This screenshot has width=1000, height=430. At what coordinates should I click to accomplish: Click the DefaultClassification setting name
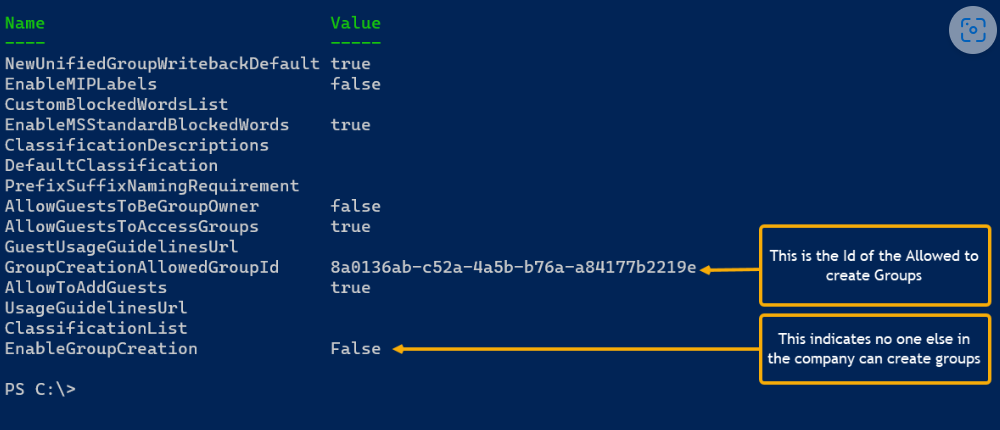[111, 165]
